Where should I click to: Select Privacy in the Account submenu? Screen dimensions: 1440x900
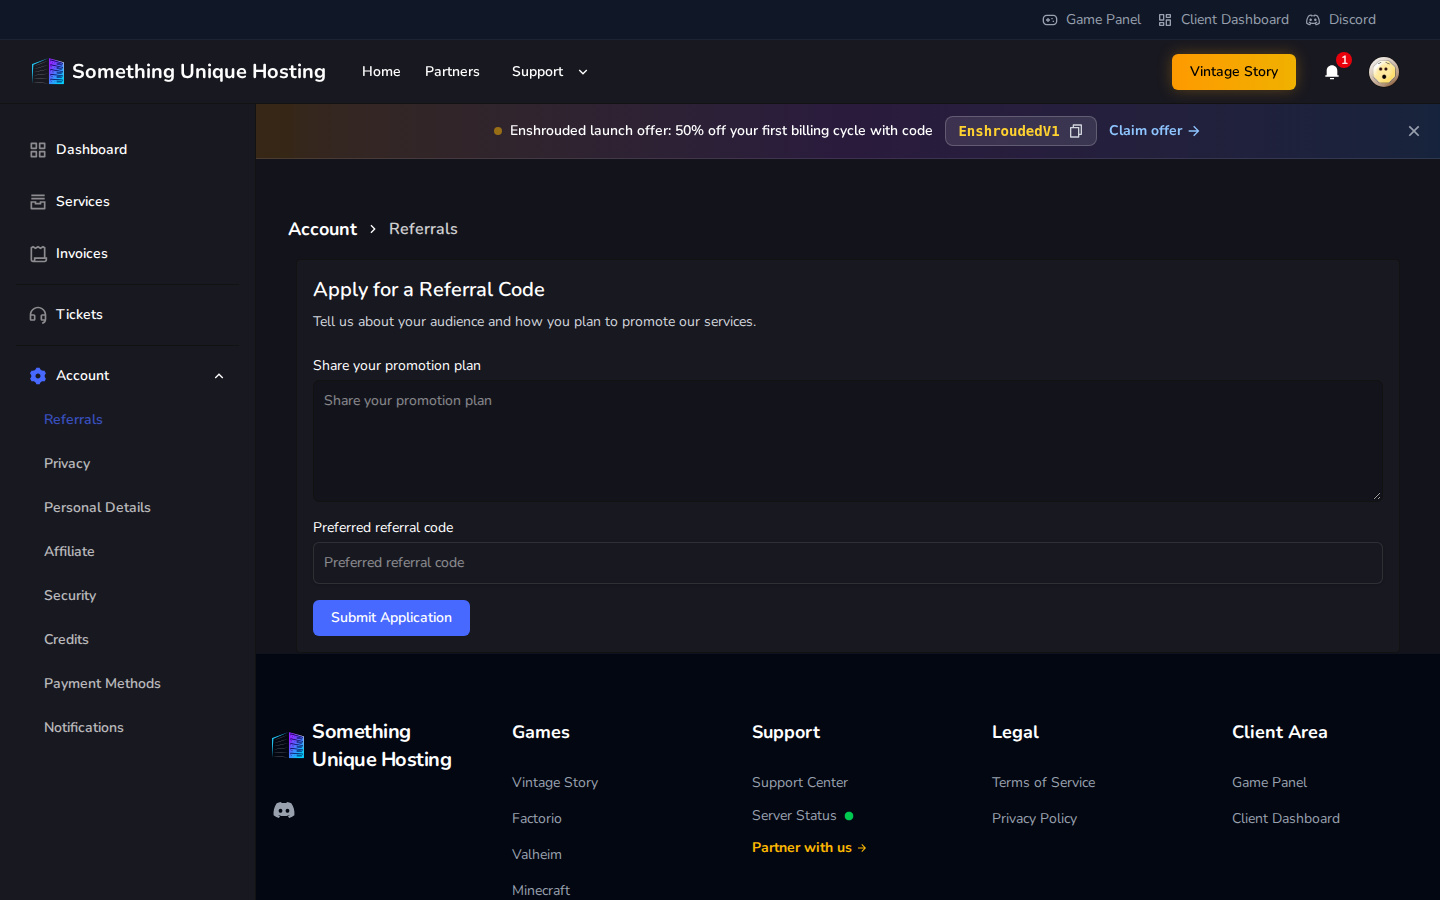pos(67,464)
